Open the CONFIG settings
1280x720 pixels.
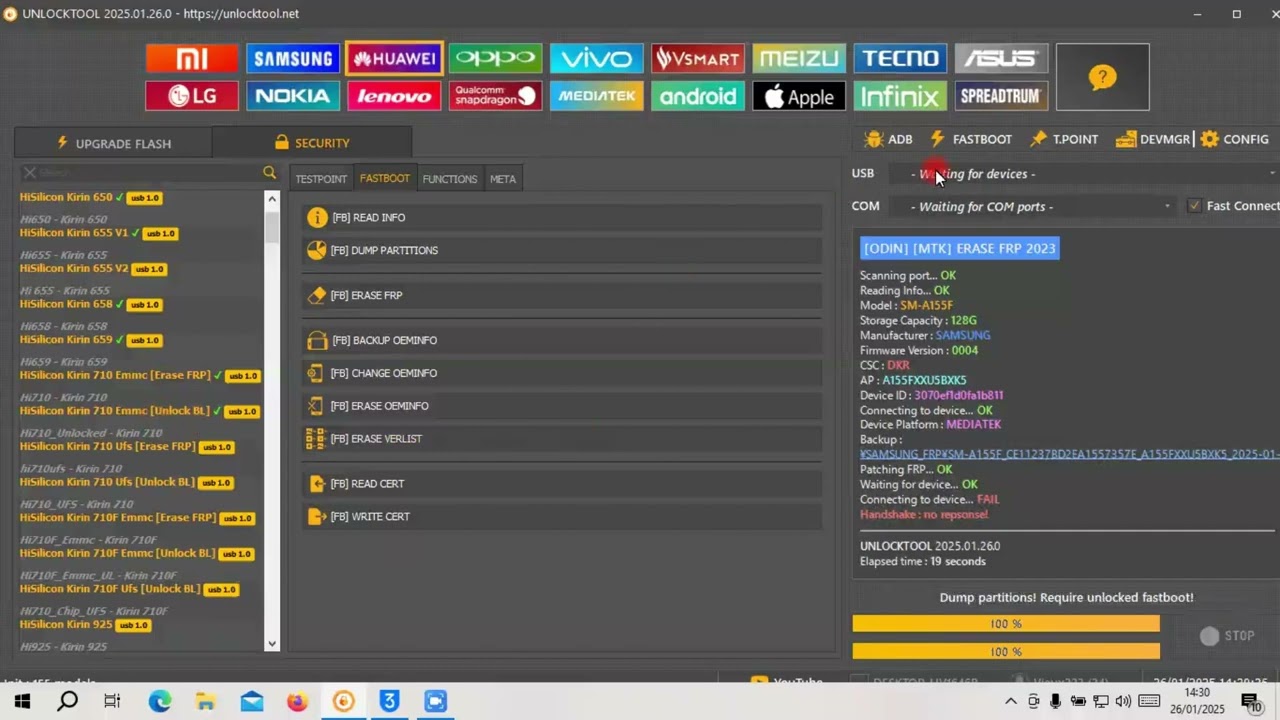[1235, 139]
